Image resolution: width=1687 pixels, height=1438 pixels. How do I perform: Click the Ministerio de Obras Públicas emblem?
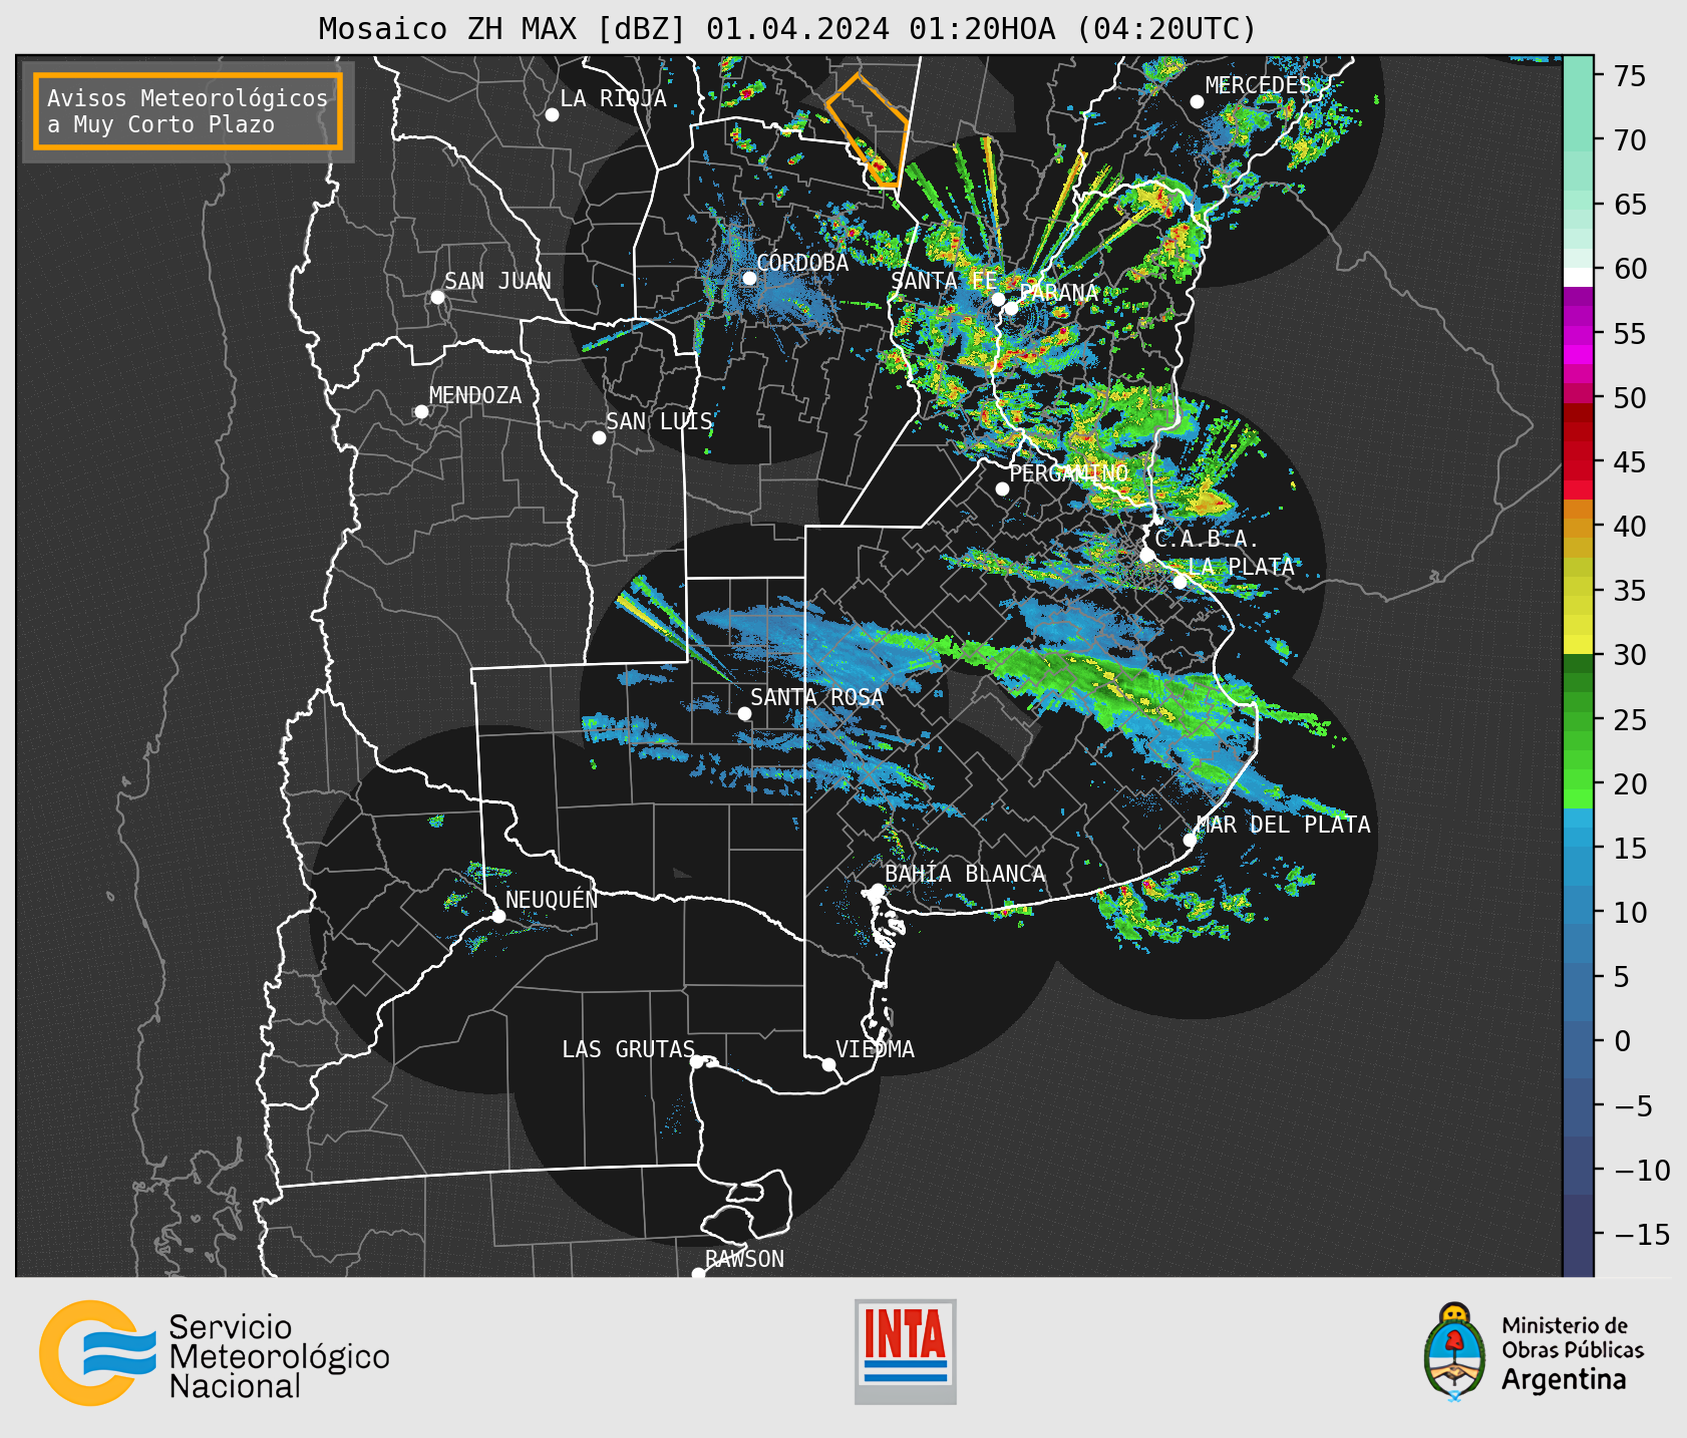(x=1454, y=1351)
